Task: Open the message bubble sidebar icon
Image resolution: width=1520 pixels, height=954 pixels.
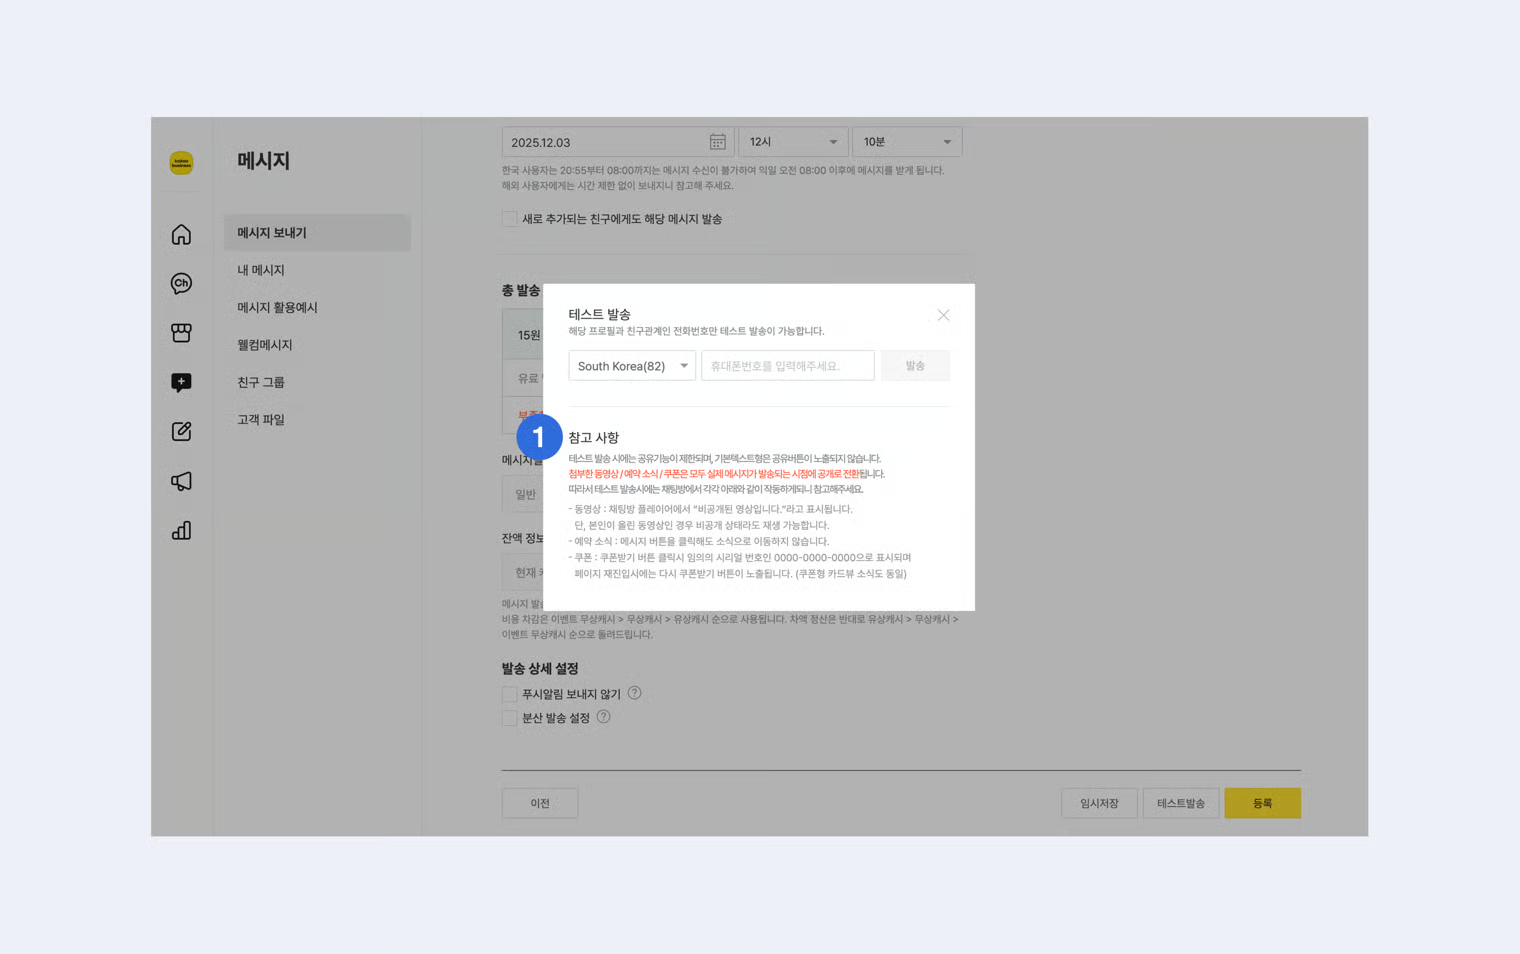Action: point(181,382)
